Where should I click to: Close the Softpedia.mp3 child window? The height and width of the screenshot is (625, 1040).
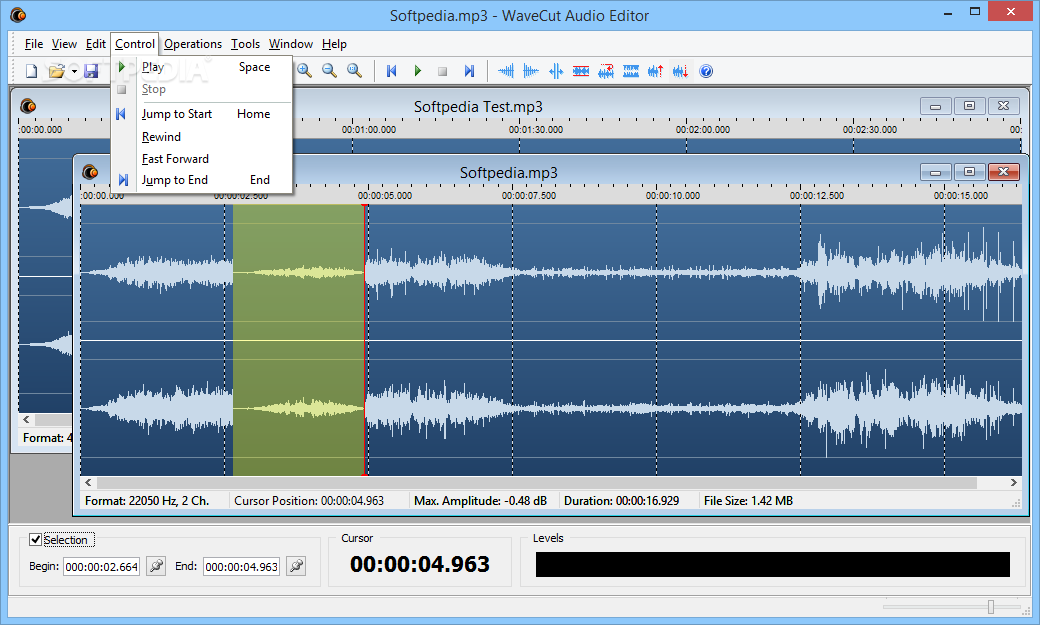coord(1004,173)
